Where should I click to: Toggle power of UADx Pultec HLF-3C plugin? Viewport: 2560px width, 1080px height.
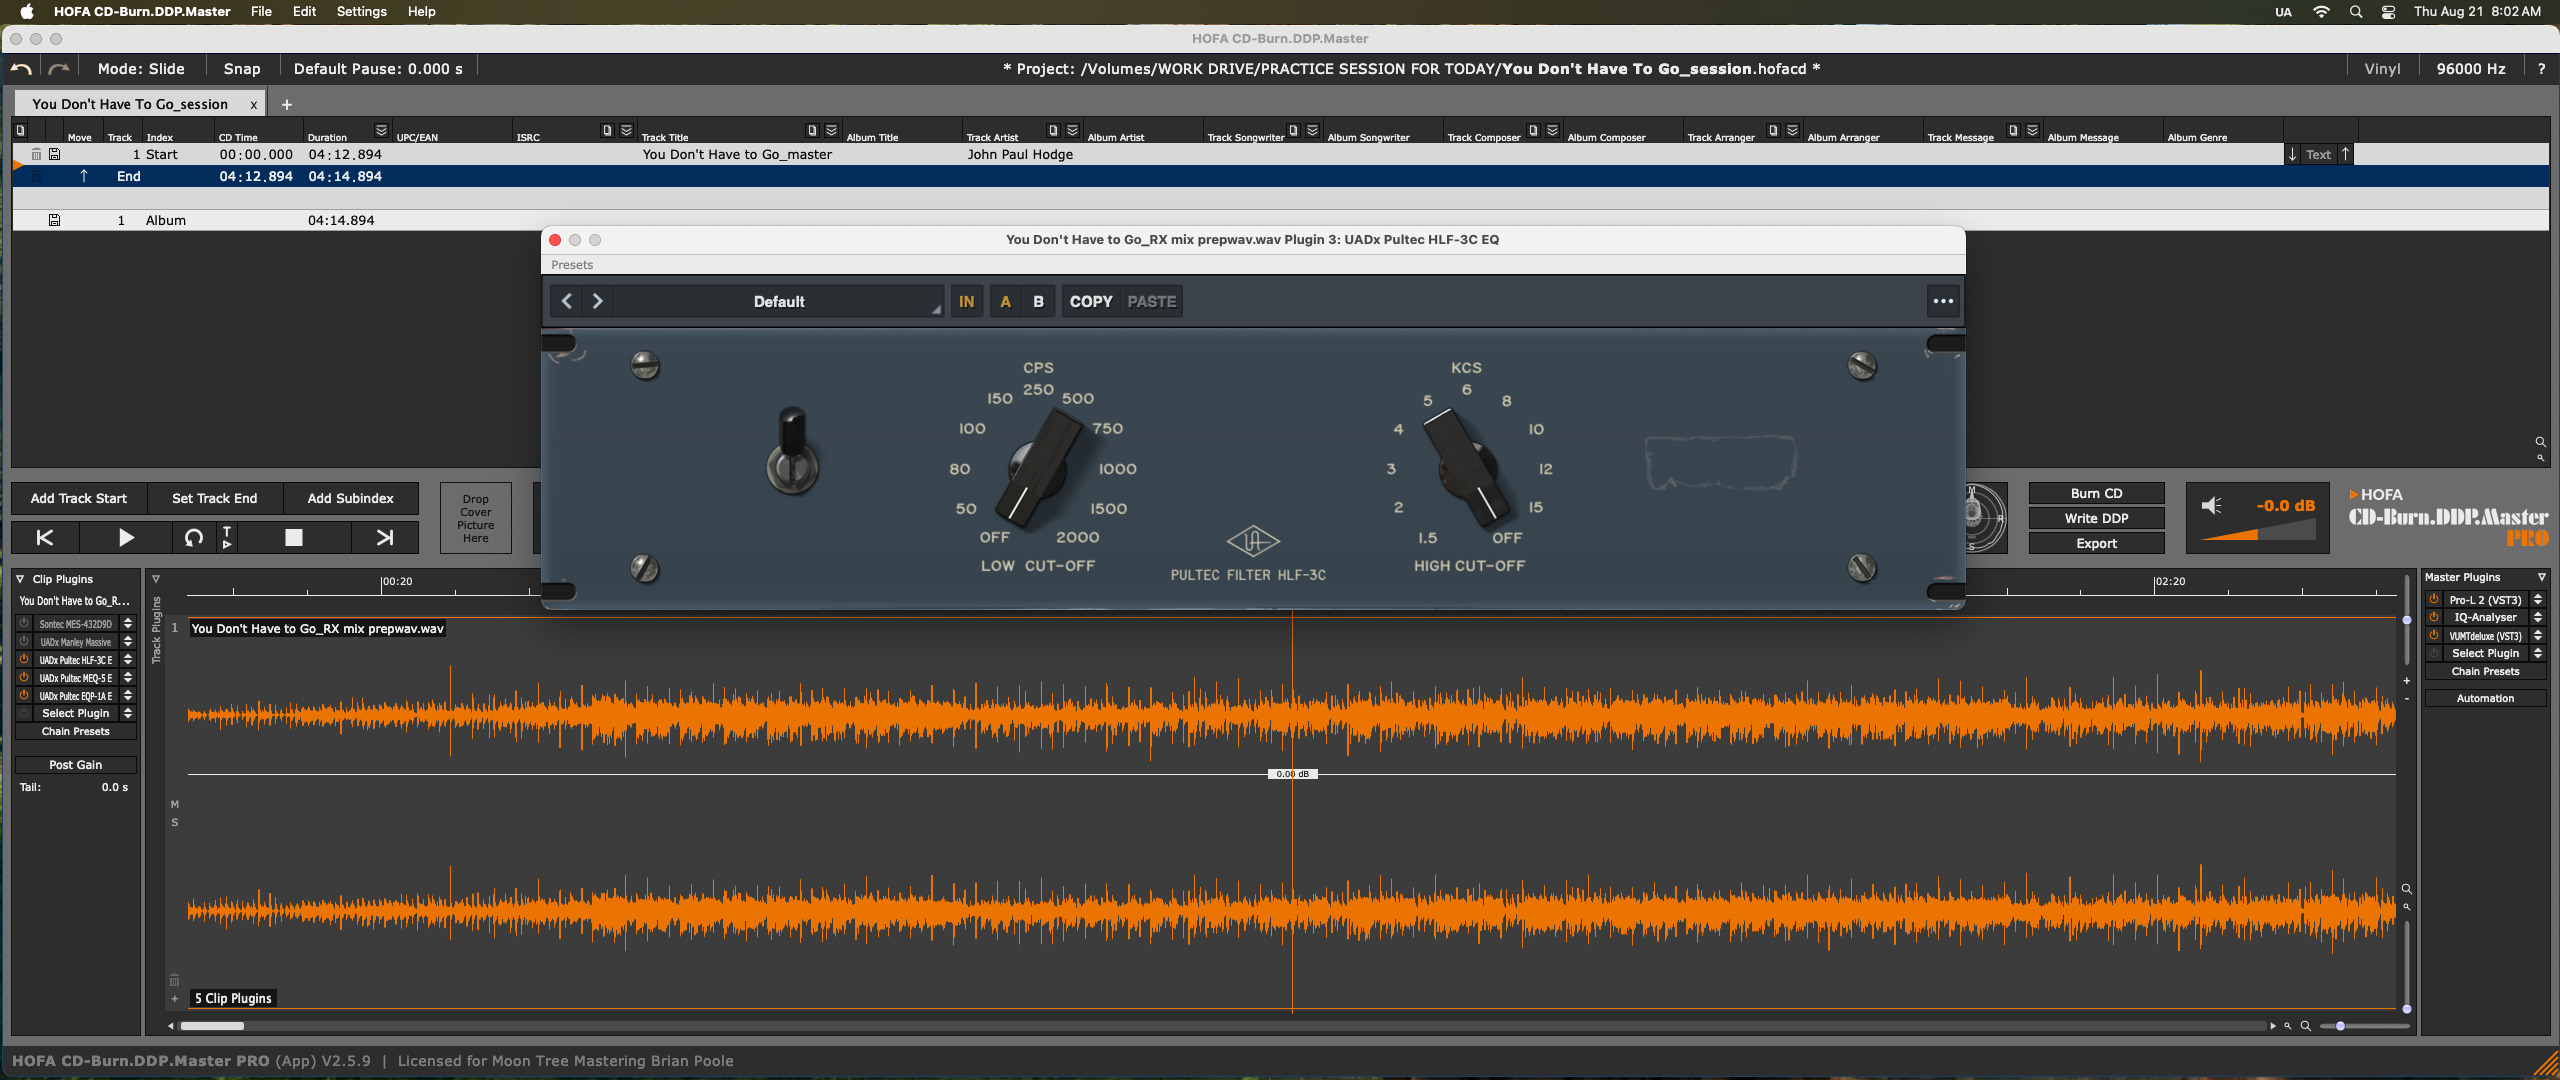(x=24, y=660)
